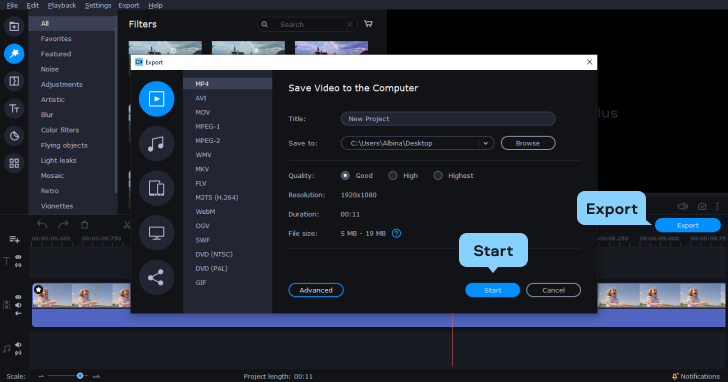Open the Import media tab icon
Screen dimensions: 728x382
[14, 26]
